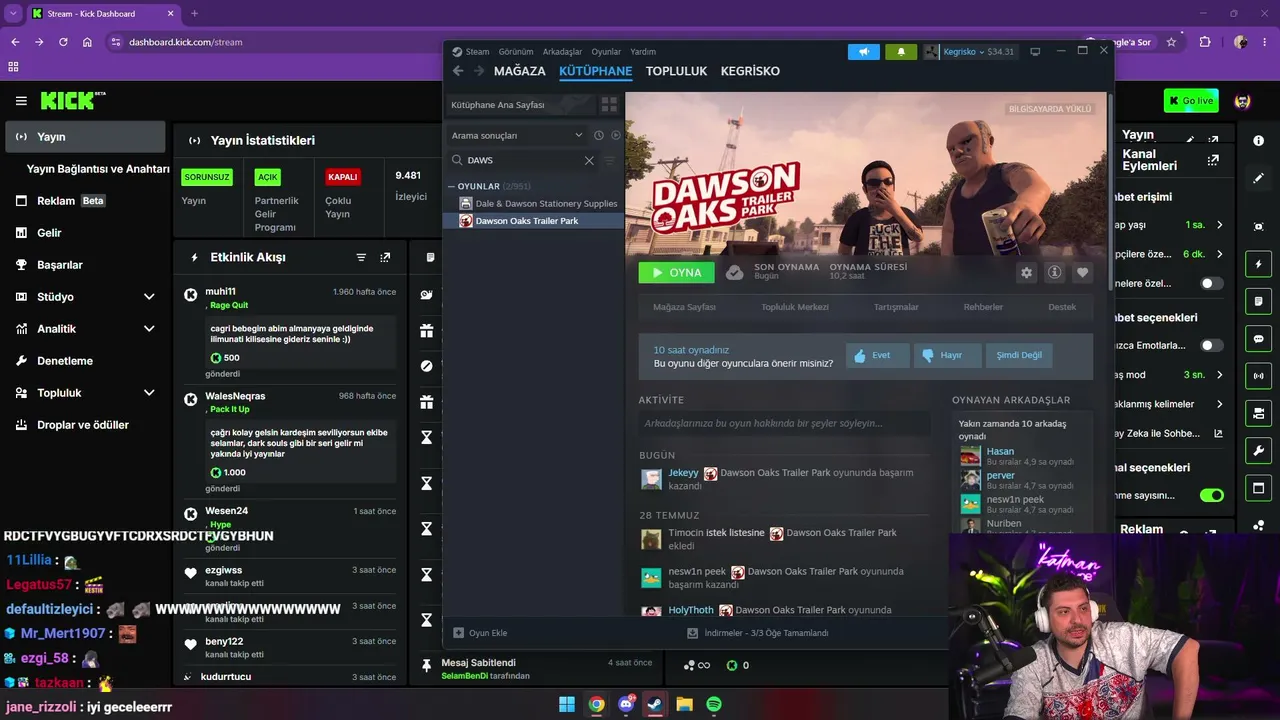Open Steam notifications bell

901,52
